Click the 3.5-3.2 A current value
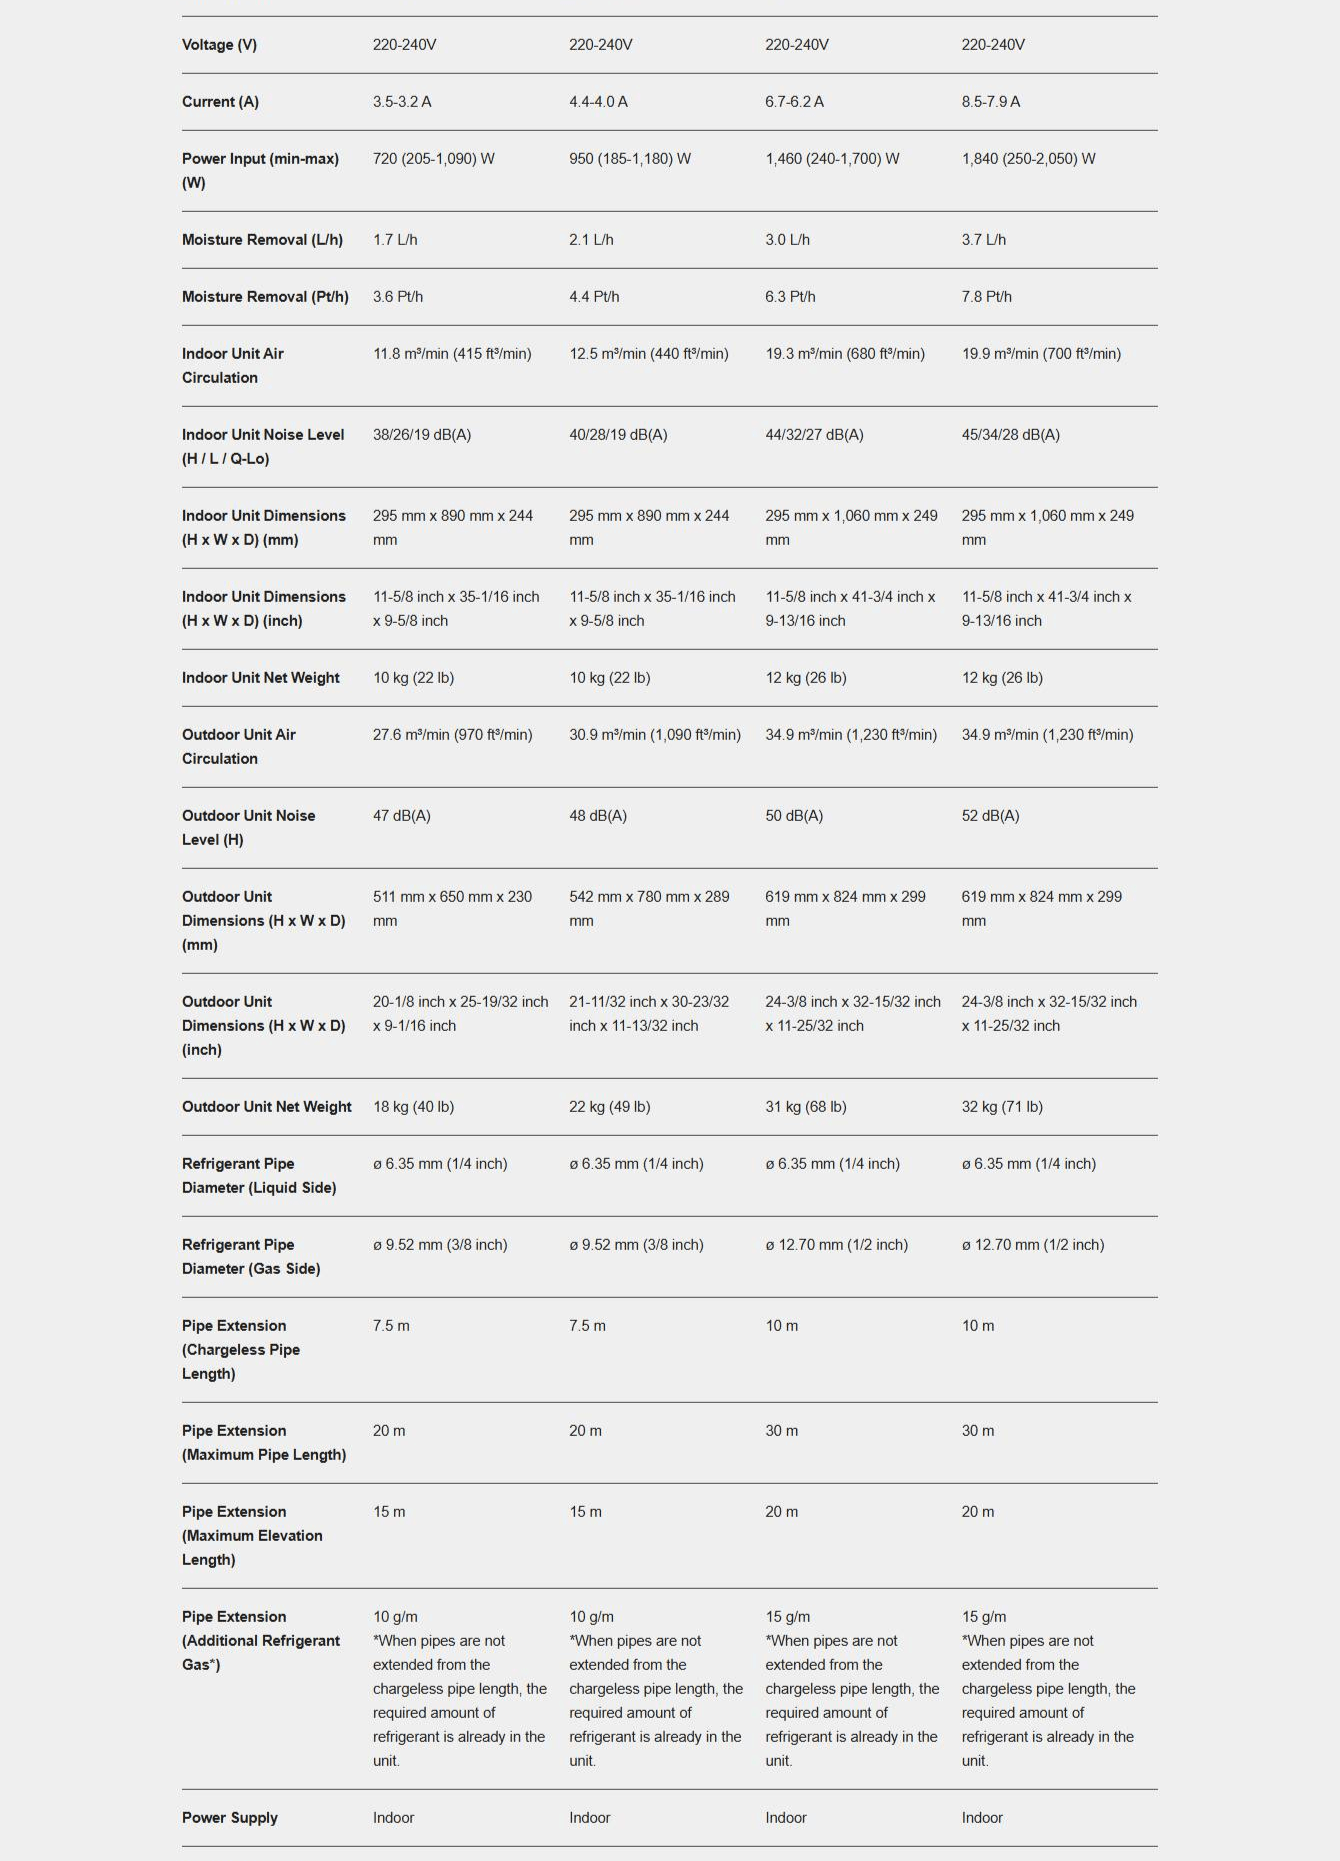The height and width of the screenshot is (1861, 1340). click(x=402, y=102)
